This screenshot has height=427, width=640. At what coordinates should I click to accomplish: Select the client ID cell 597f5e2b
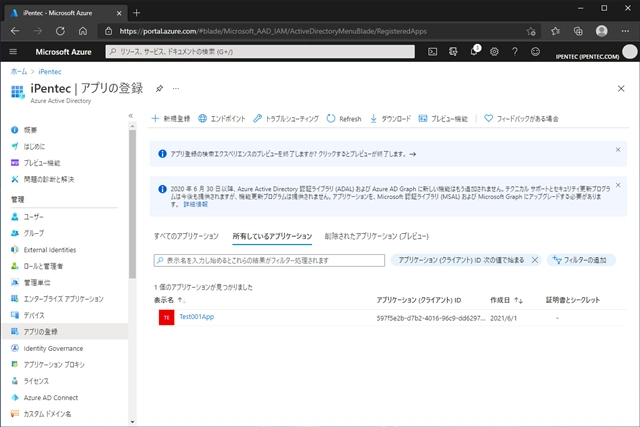click(x=431, y=318)
